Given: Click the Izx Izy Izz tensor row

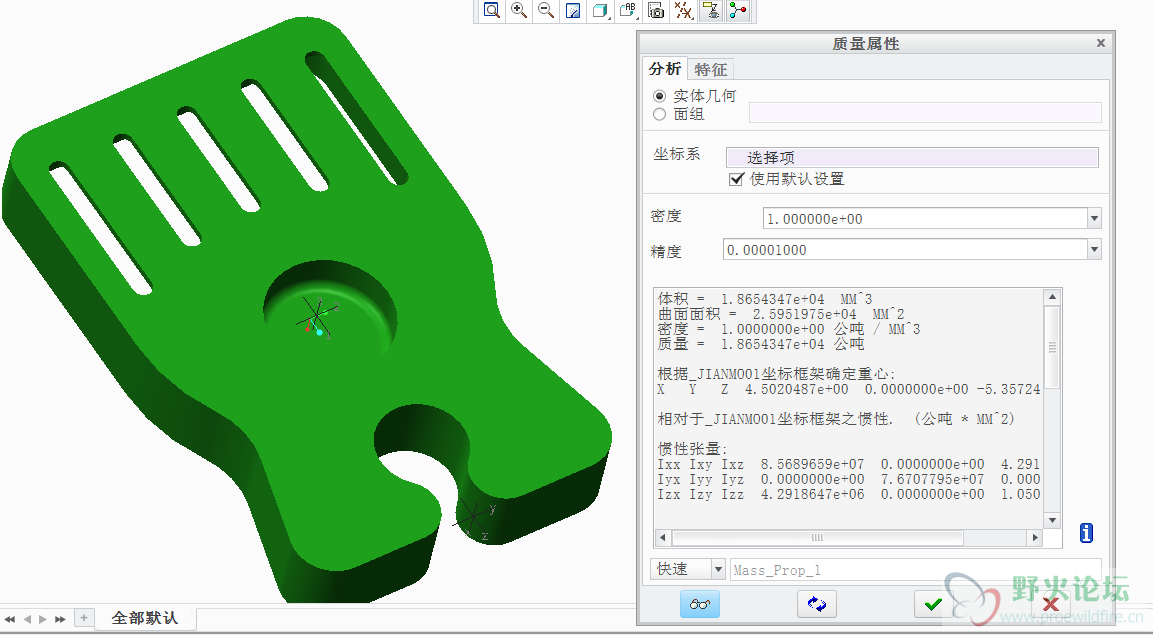Looking at the screenshot, I should [x=849, y=495].
